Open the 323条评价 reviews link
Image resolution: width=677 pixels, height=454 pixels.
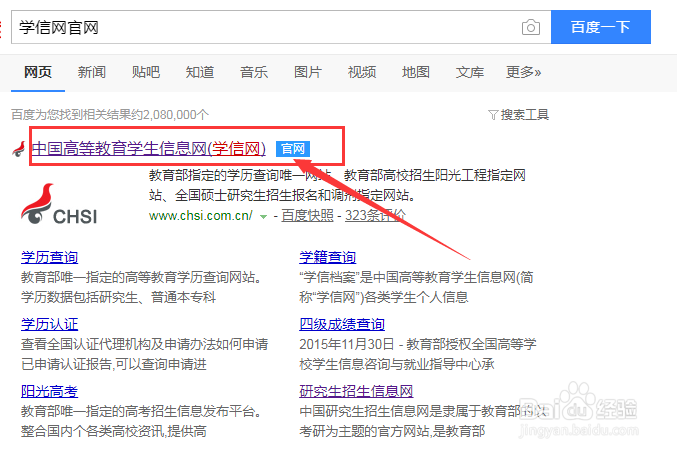tap(375, 215)
